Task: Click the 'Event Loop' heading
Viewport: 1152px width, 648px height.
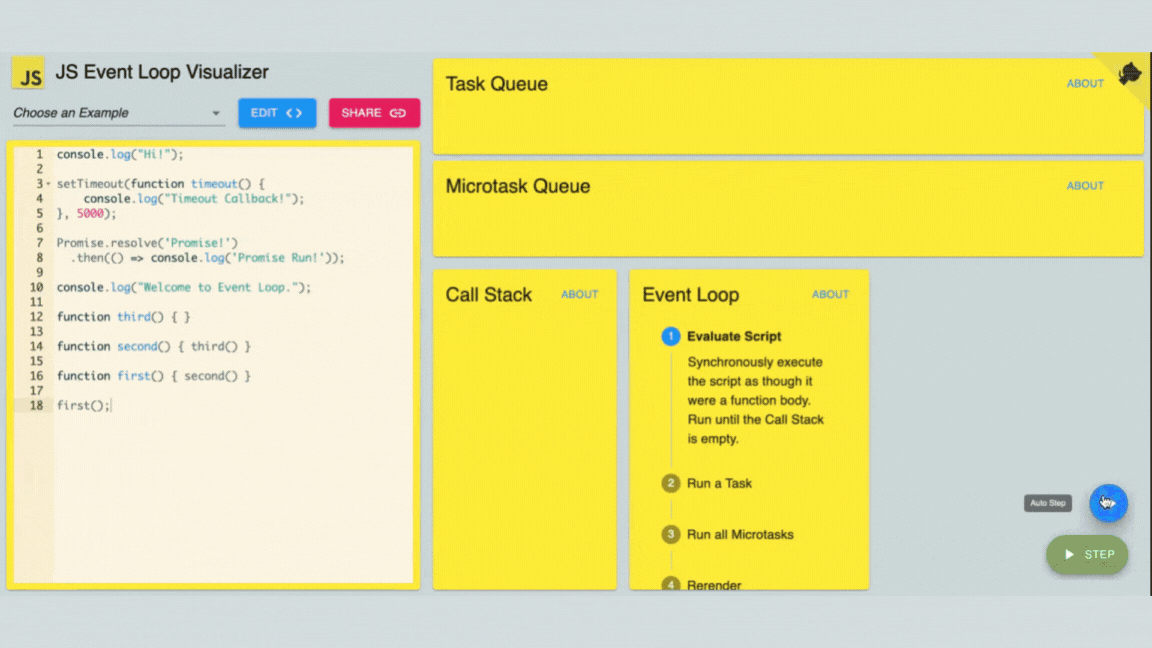Action: [691, 295]
